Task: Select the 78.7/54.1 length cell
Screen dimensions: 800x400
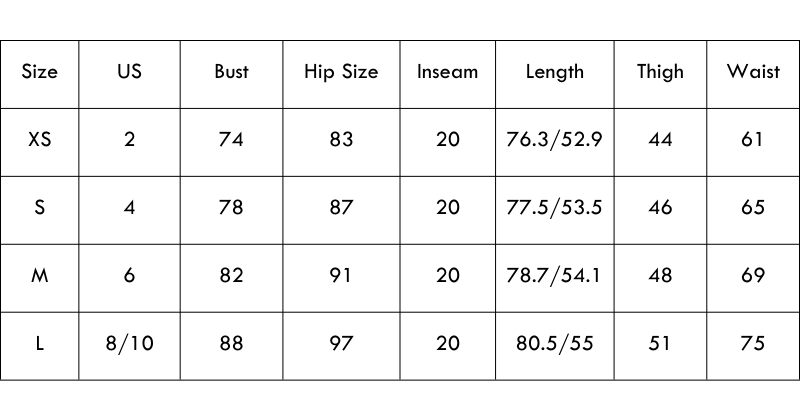Action: coord(554,276)
